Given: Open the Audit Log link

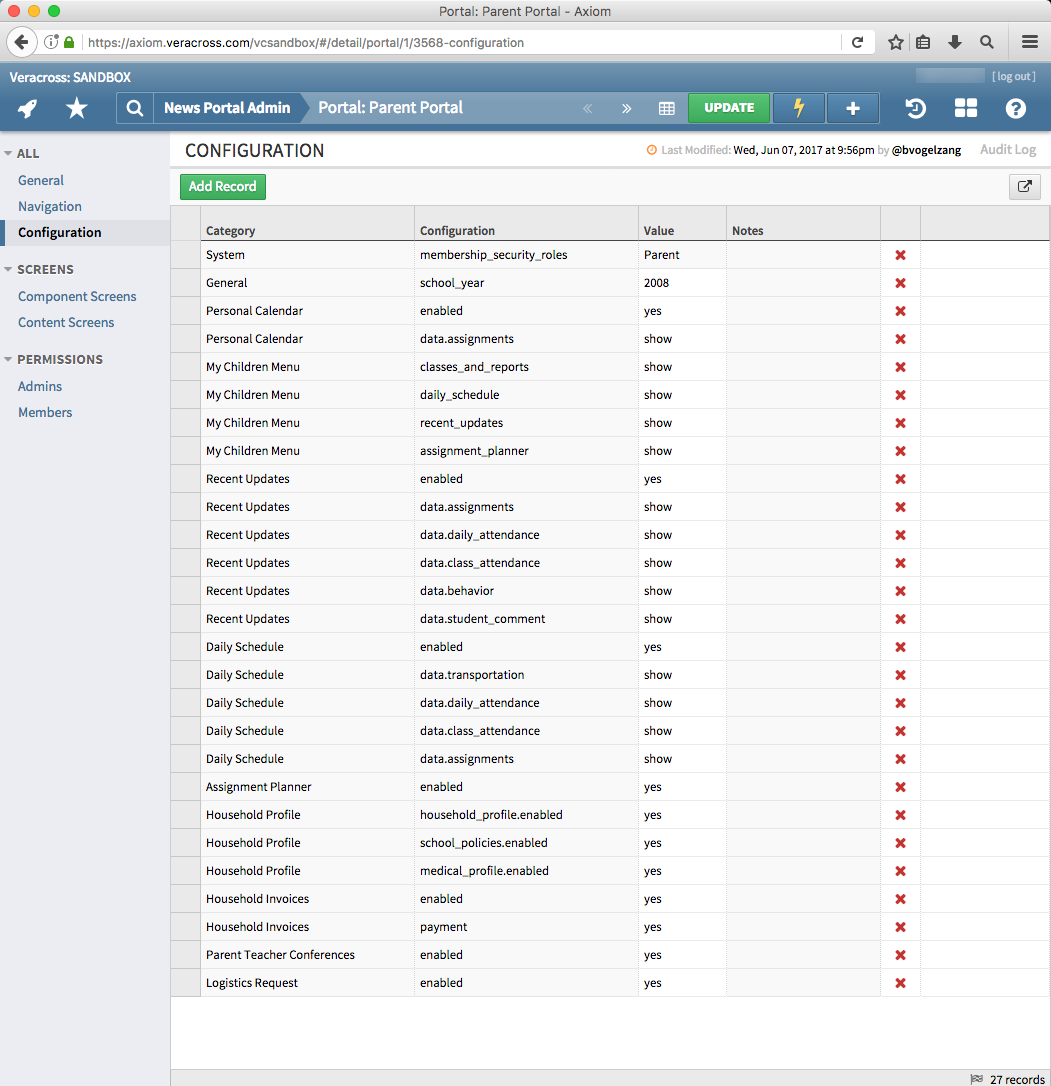Looking at the screenshot, I should [1007, 149].
